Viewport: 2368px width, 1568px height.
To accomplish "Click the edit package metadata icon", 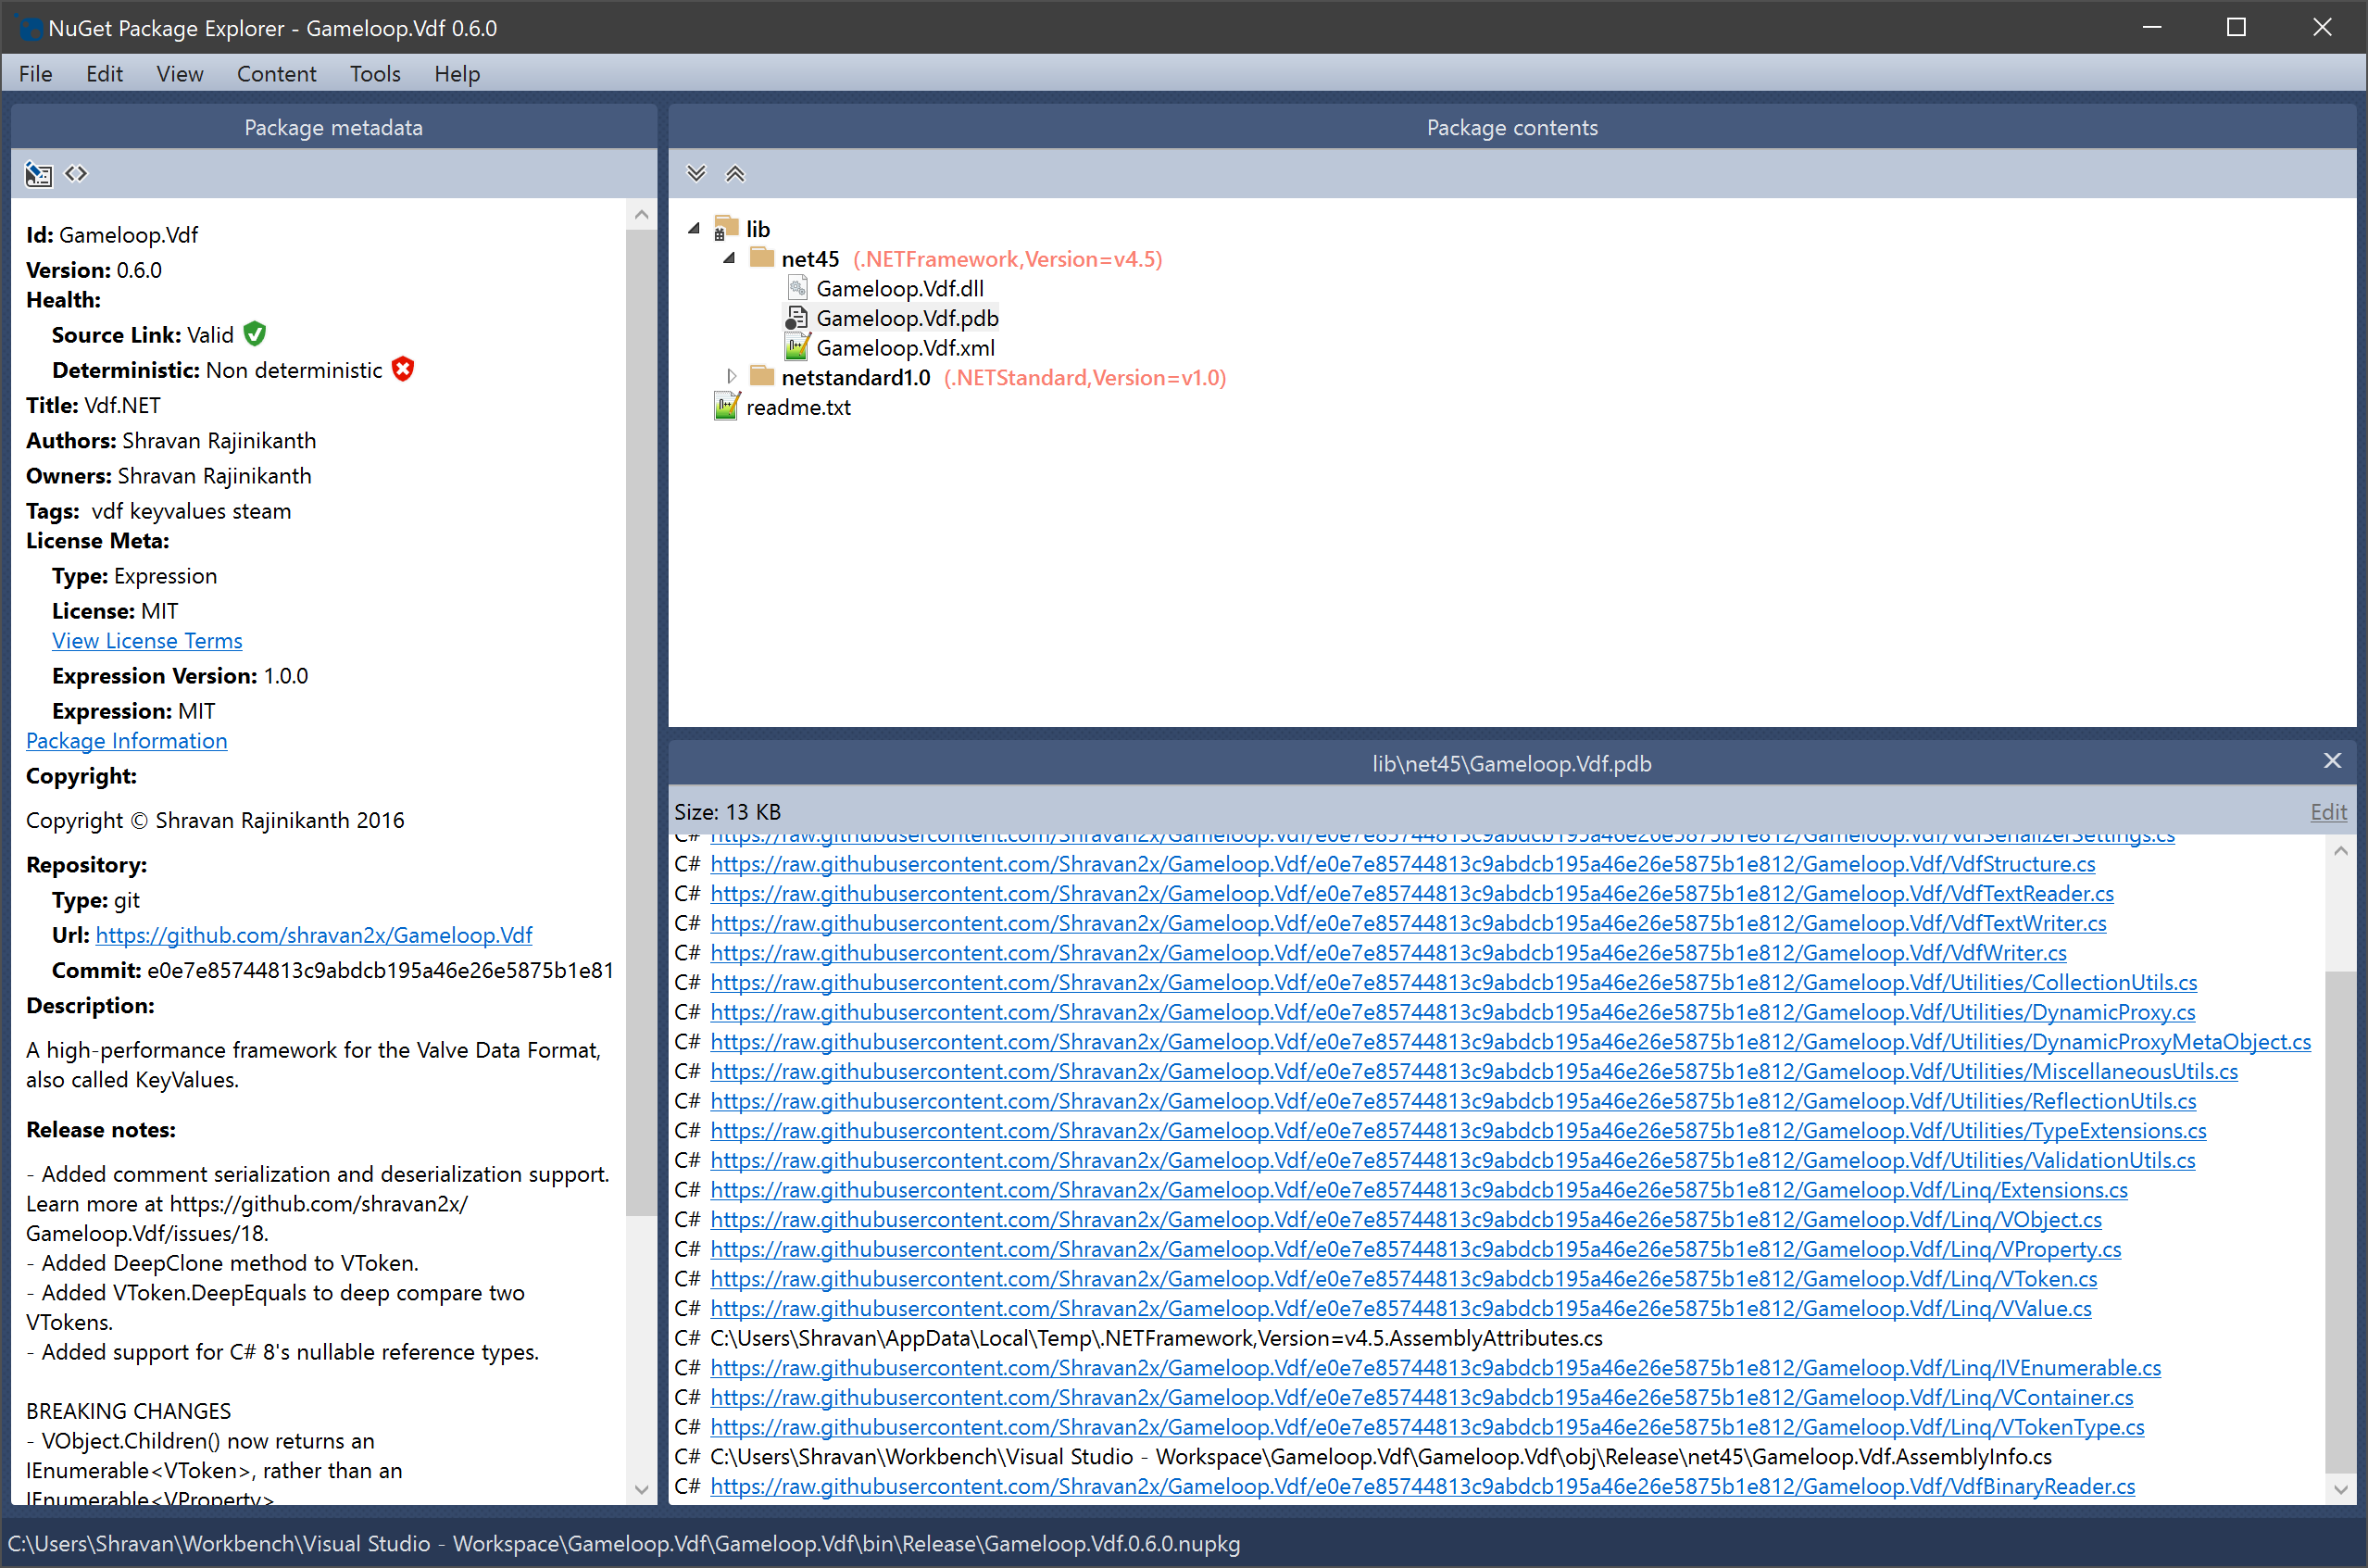I will click(38, 173).
